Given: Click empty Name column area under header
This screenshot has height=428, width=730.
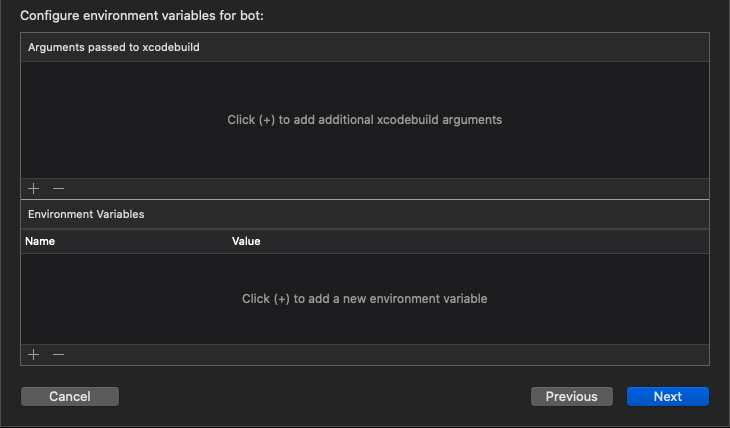Looking at the screenshot, I should (125, 299).
